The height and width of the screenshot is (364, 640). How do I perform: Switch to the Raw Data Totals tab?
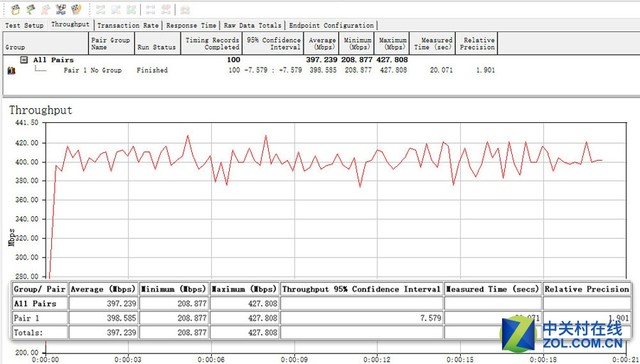[252, 25]
